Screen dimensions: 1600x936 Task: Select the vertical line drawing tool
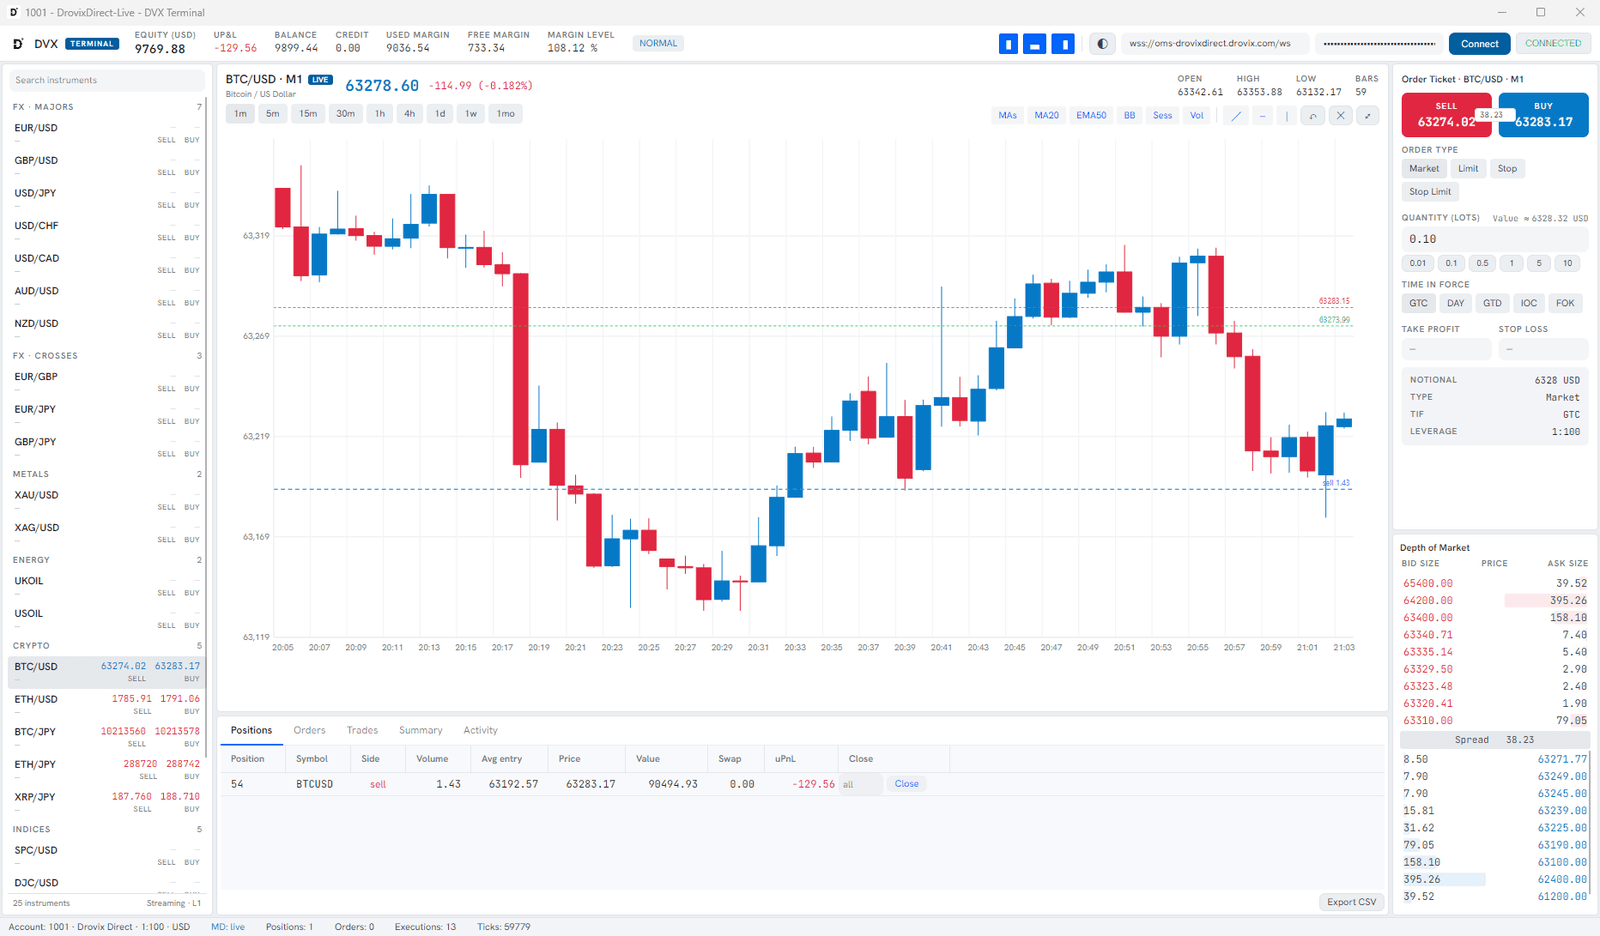click(x=1288, y=116)
